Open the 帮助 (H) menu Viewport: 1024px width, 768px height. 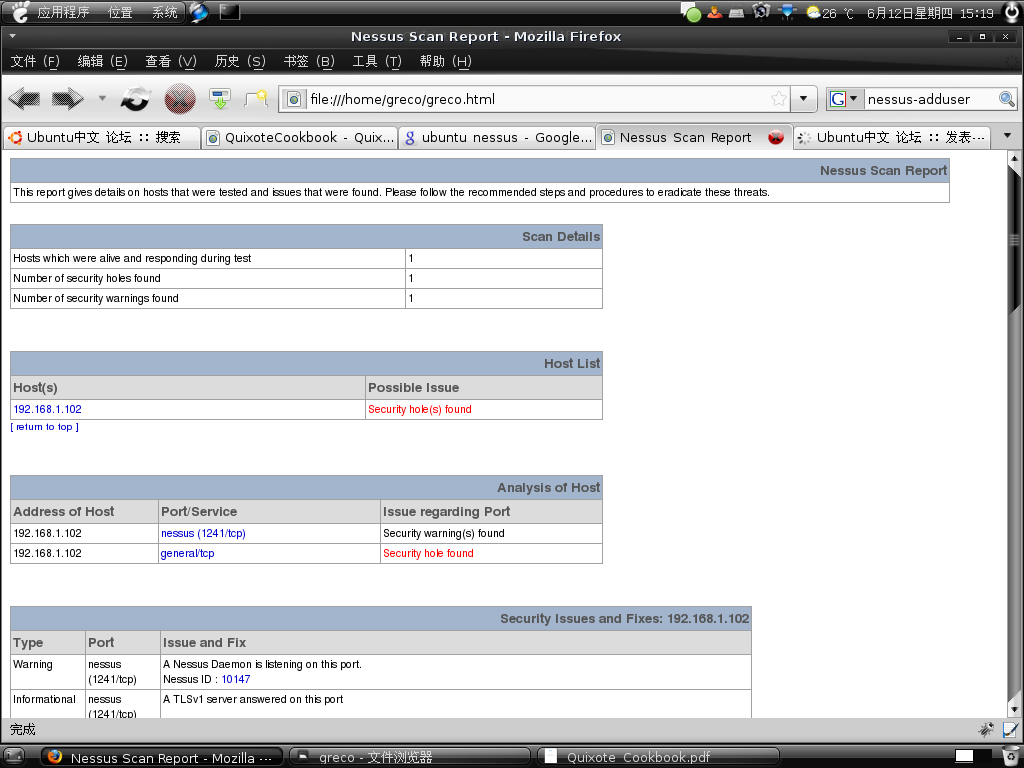[445, 61]
